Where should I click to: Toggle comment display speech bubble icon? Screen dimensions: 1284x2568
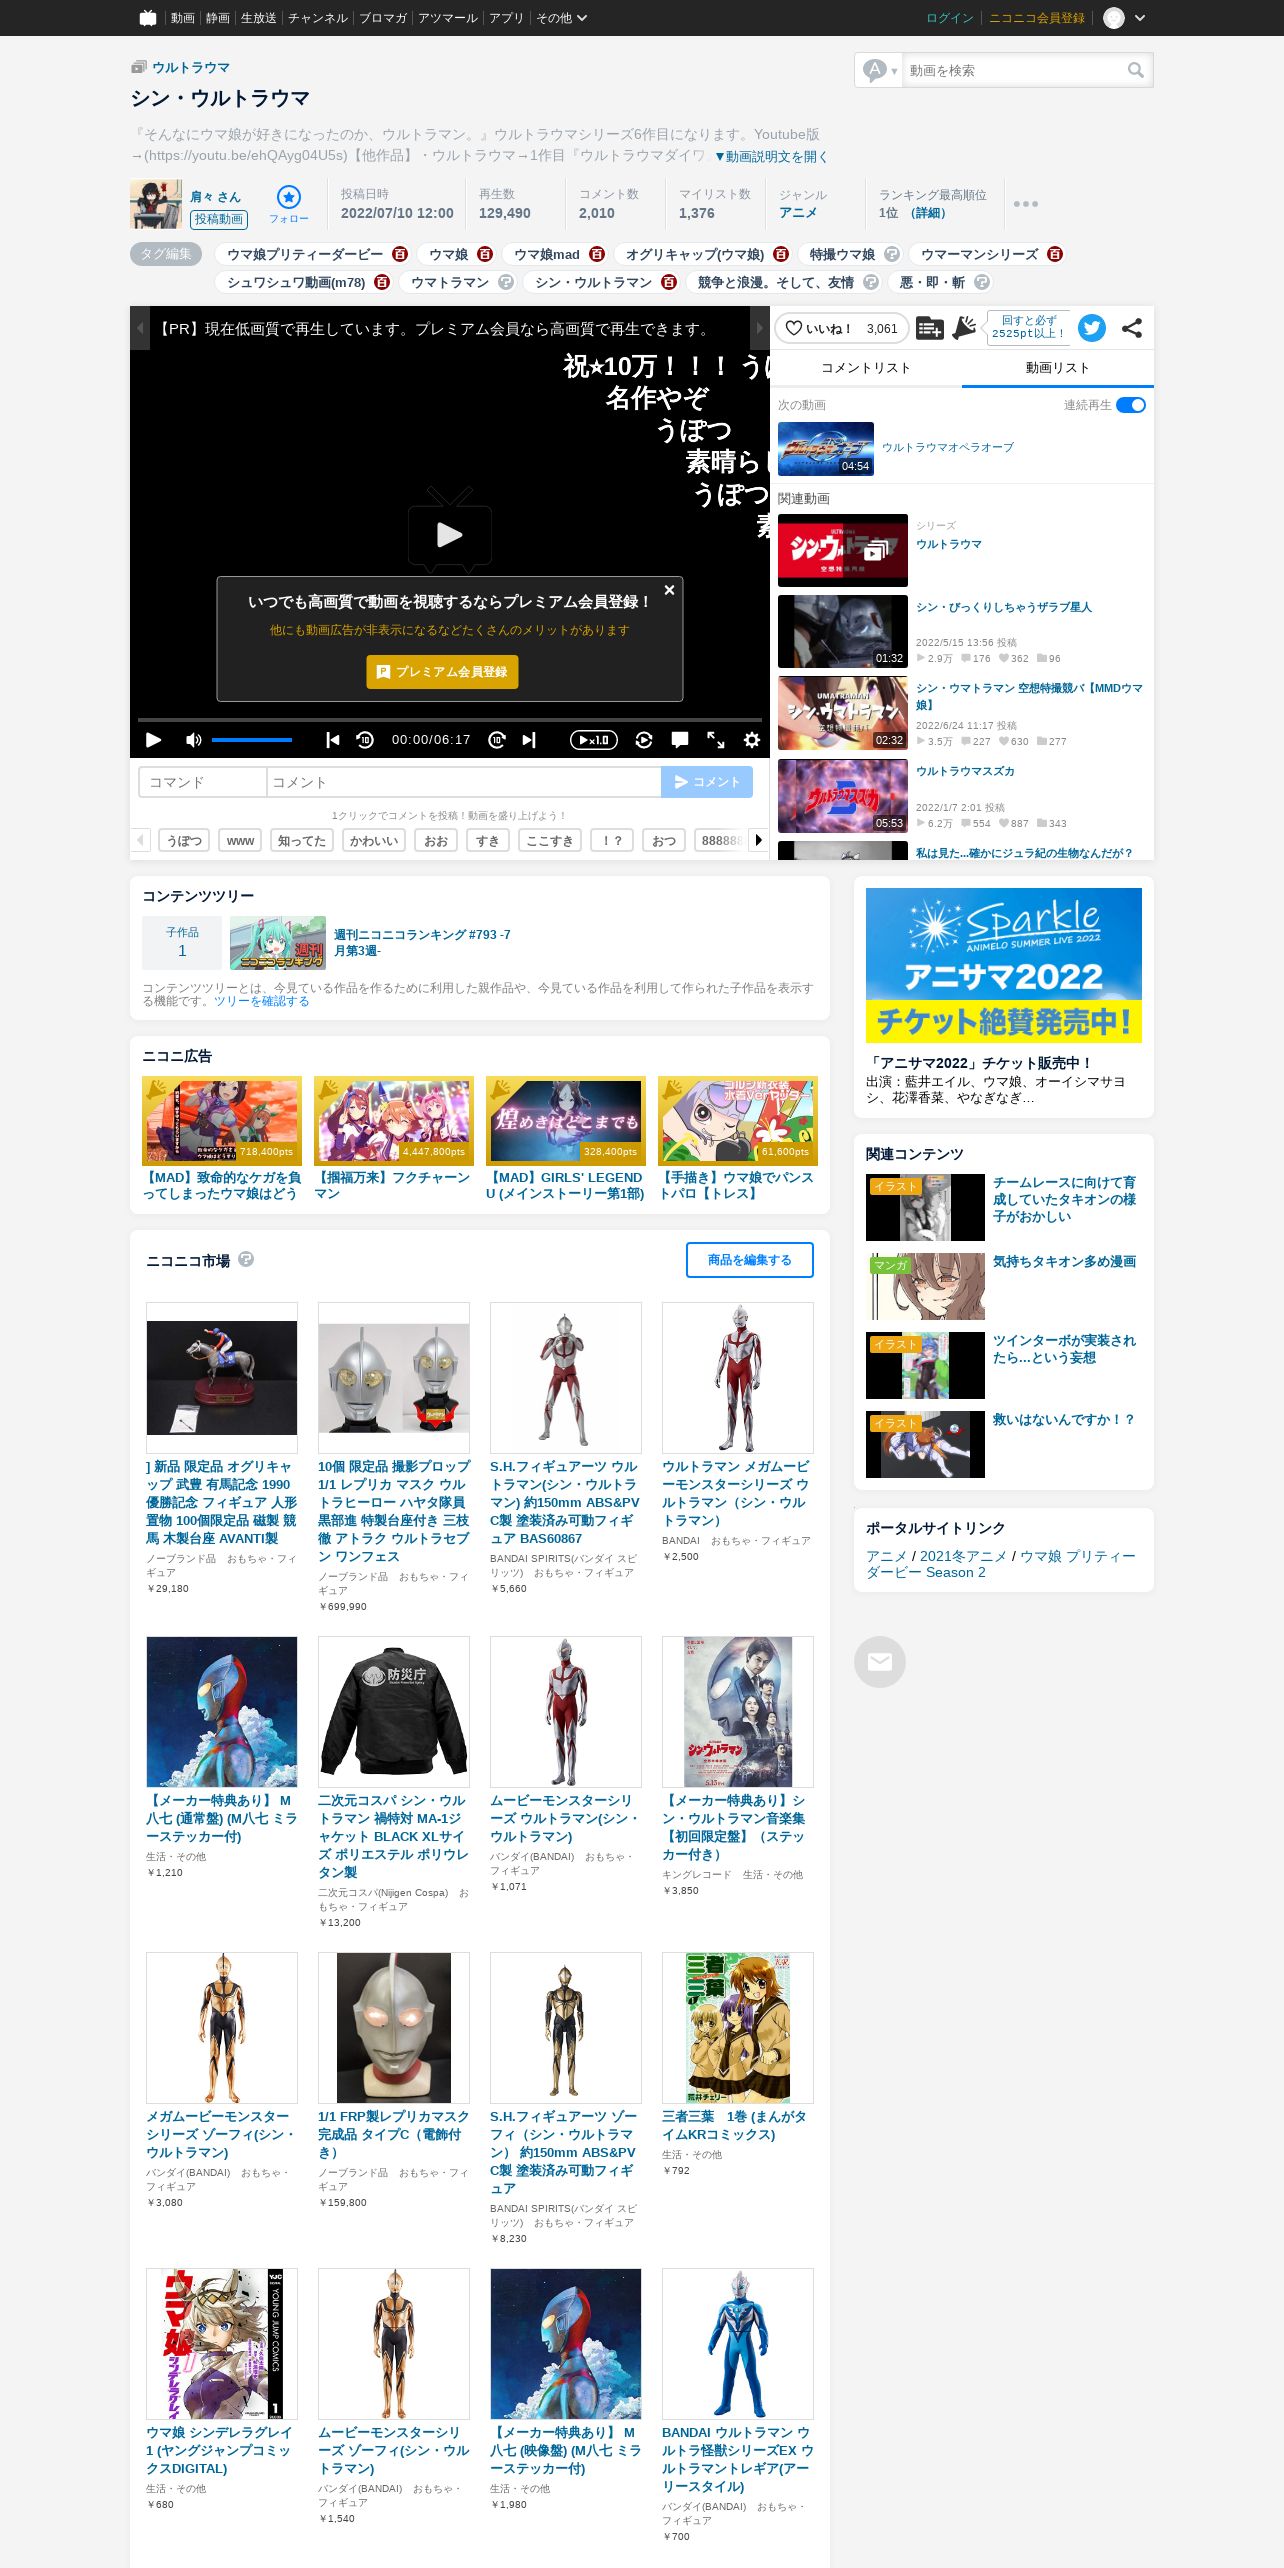pos(680,740)
